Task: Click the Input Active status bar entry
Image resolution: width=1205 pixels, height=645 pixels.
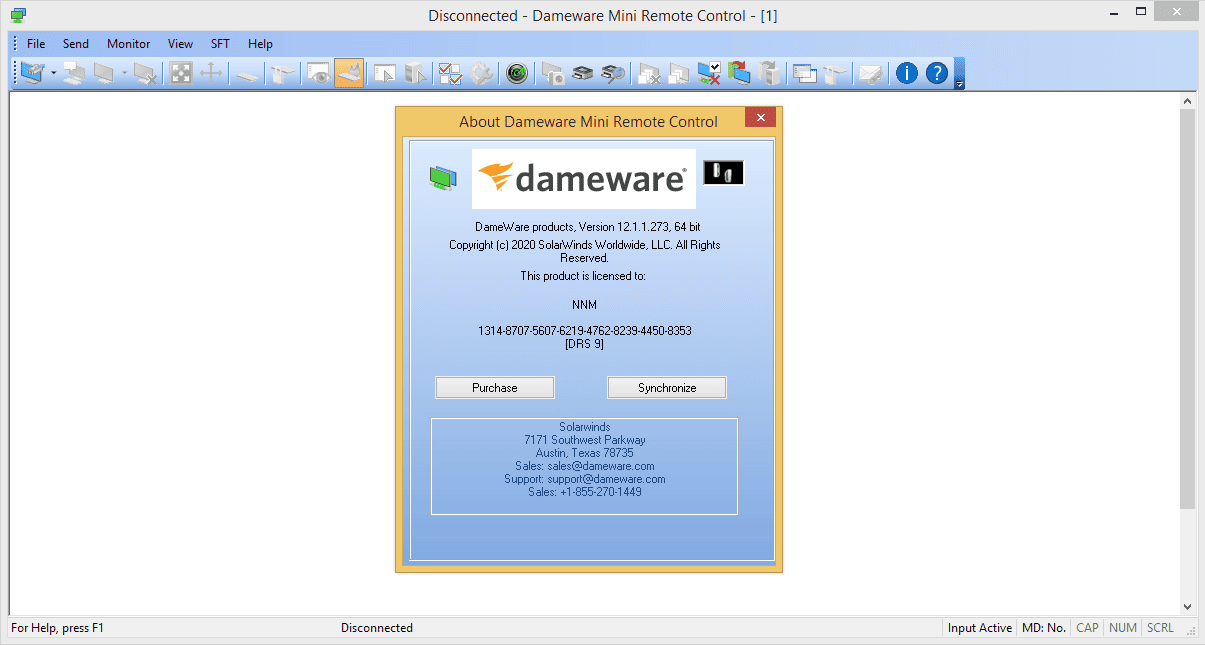Action: 980,628
